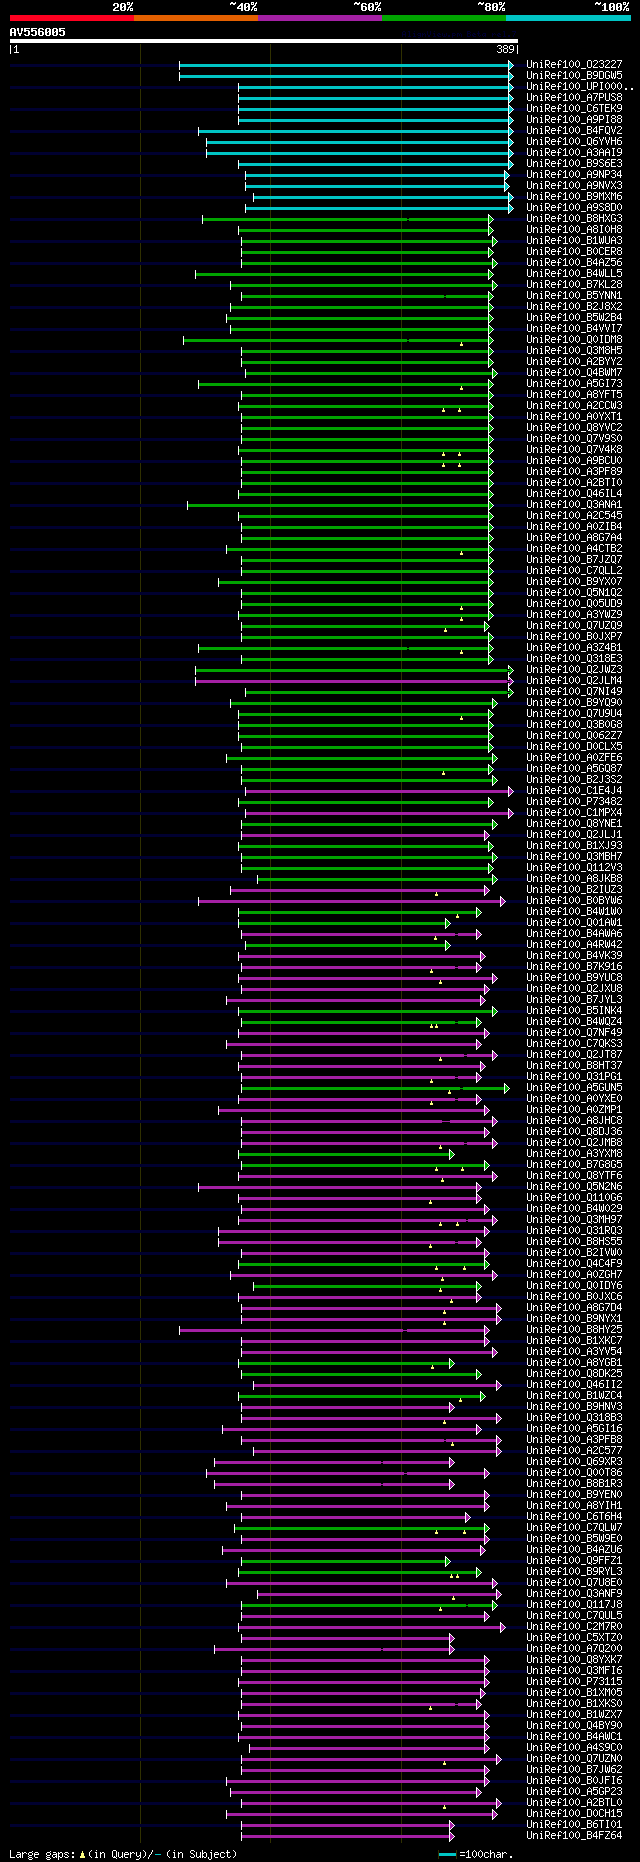The image size is (640, 1862).
Task: Open hit UniRef100_Q7NI49
Action: pyautogui.click(x=574, y=691)
